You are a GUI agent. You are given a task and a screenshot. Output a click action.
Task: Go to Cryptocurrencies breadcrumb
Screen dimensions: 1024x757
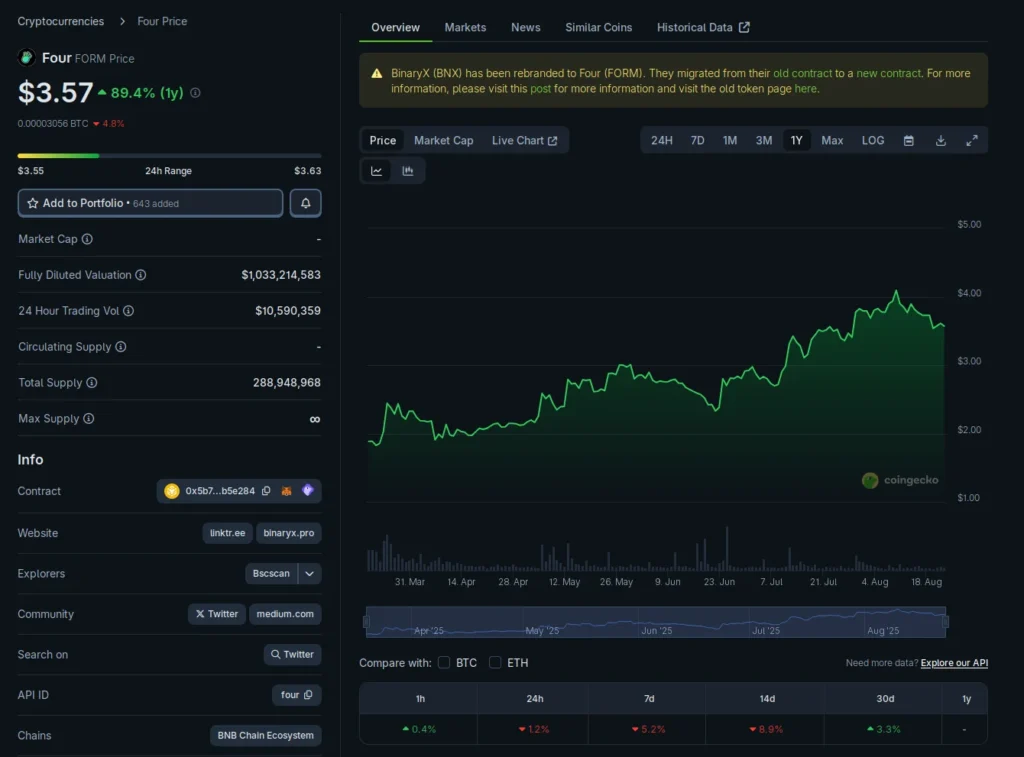pyautogui.click(x=61, y=22)
